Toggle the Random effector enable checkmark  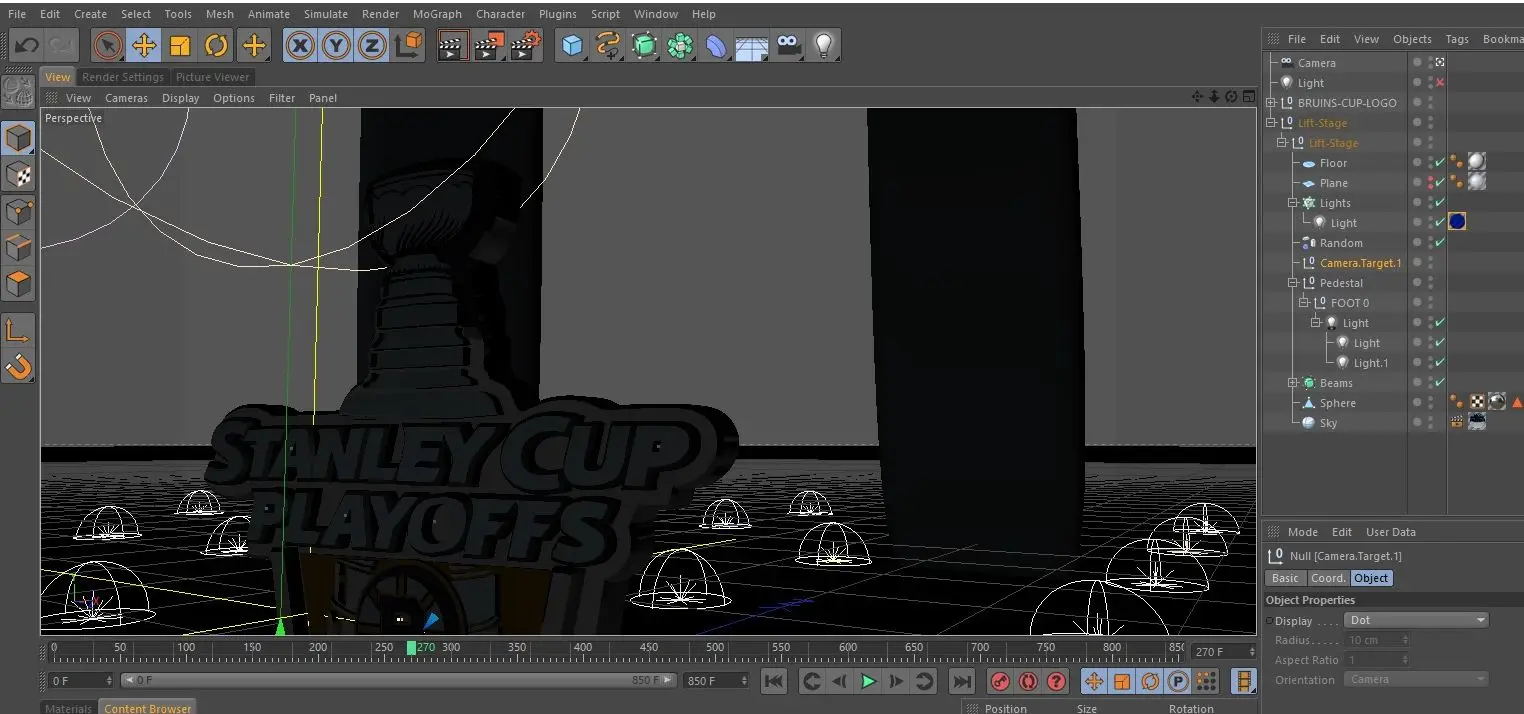coord(1440,243)
